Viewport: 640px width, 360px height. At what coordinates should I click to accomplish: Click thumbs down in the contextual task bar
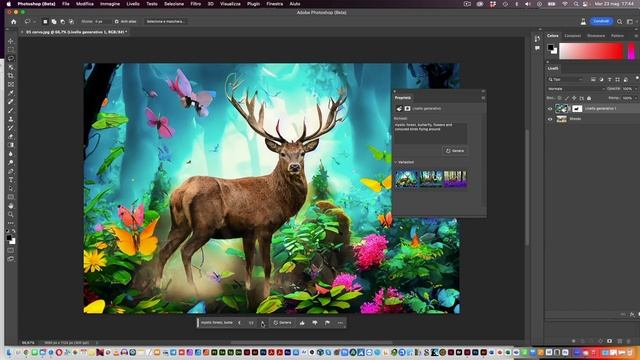[x=315, y=323]
